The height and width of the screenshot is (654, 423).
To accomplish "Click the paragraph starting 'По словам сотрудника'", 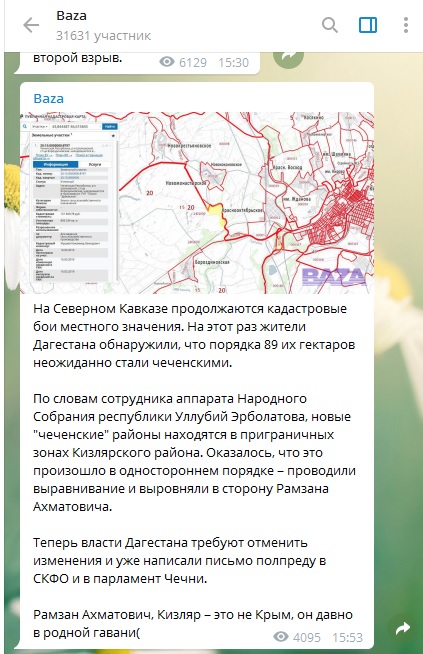I will coord(194,453).
